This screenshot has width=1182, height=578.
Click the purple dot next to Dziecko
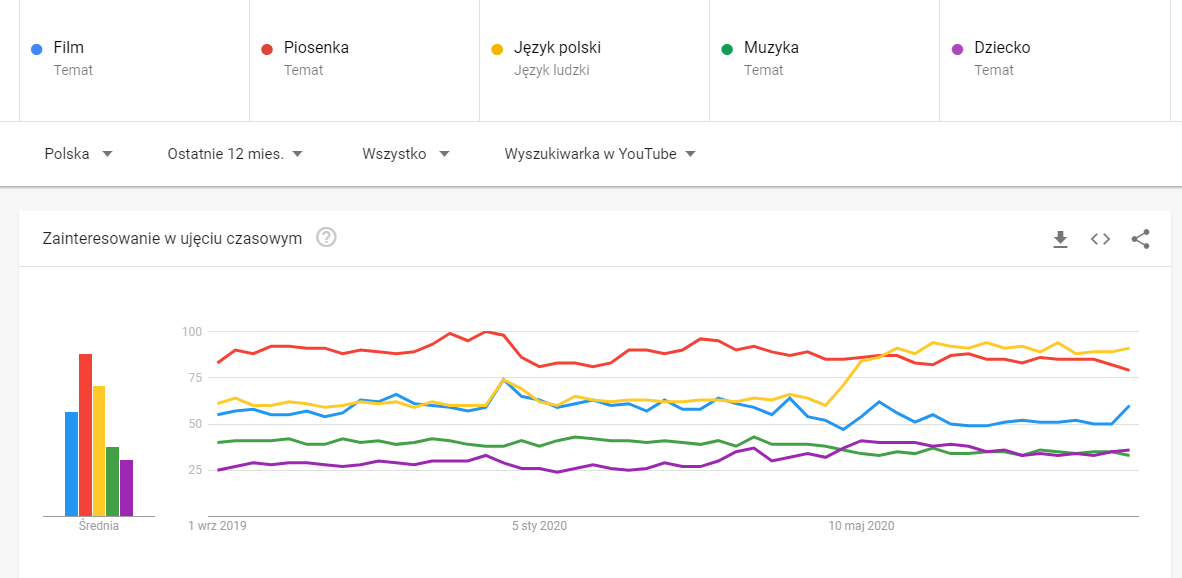tap(957, 48)
